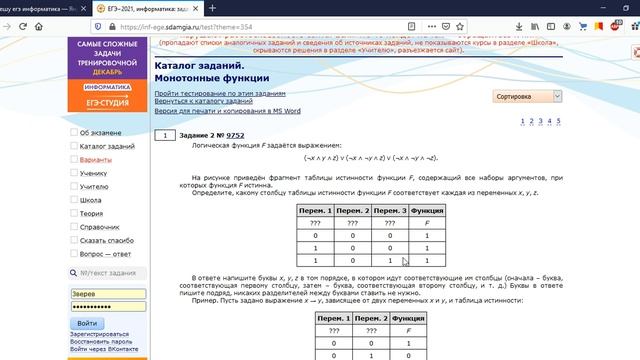Close the first browser tab
Viewport: 640px width, 360px height.
(x=83, y=9)
